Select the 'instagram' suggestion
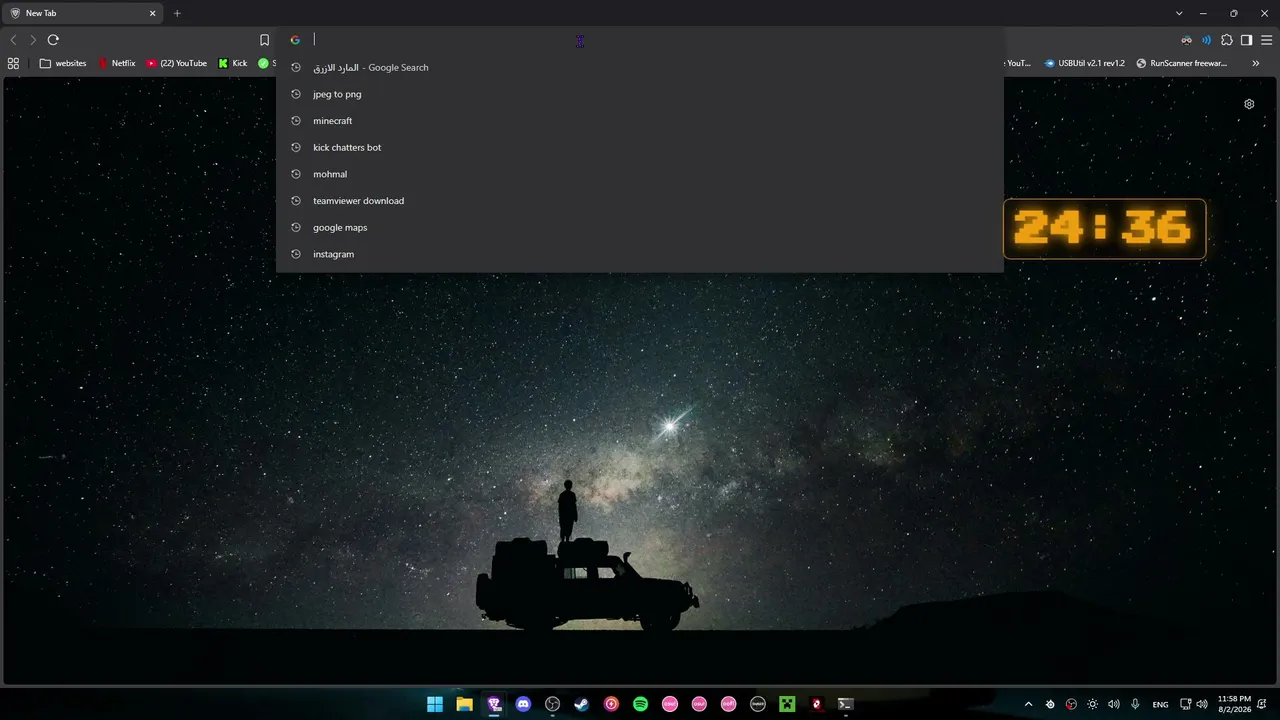 pos(640,254)
